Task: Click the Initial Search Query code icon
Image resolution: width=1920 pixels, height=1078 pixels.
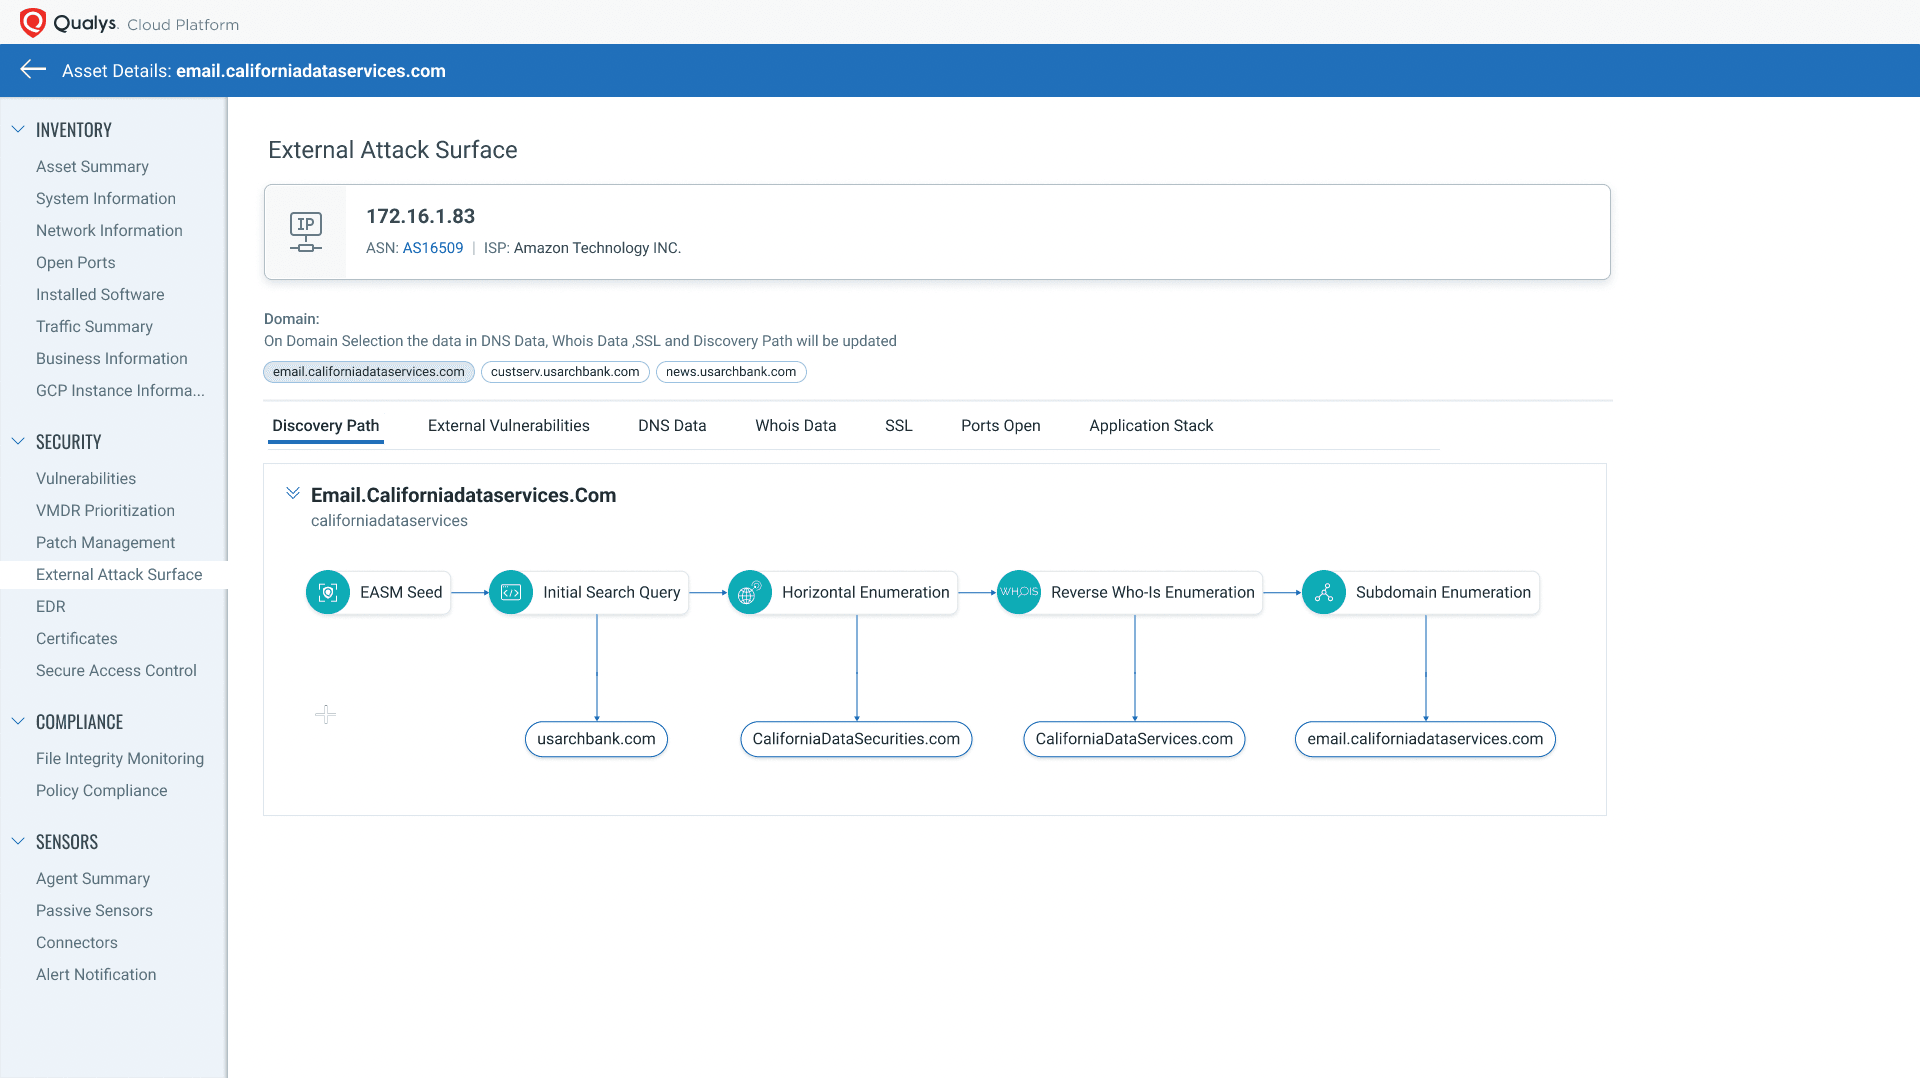Action: point(511,592)
